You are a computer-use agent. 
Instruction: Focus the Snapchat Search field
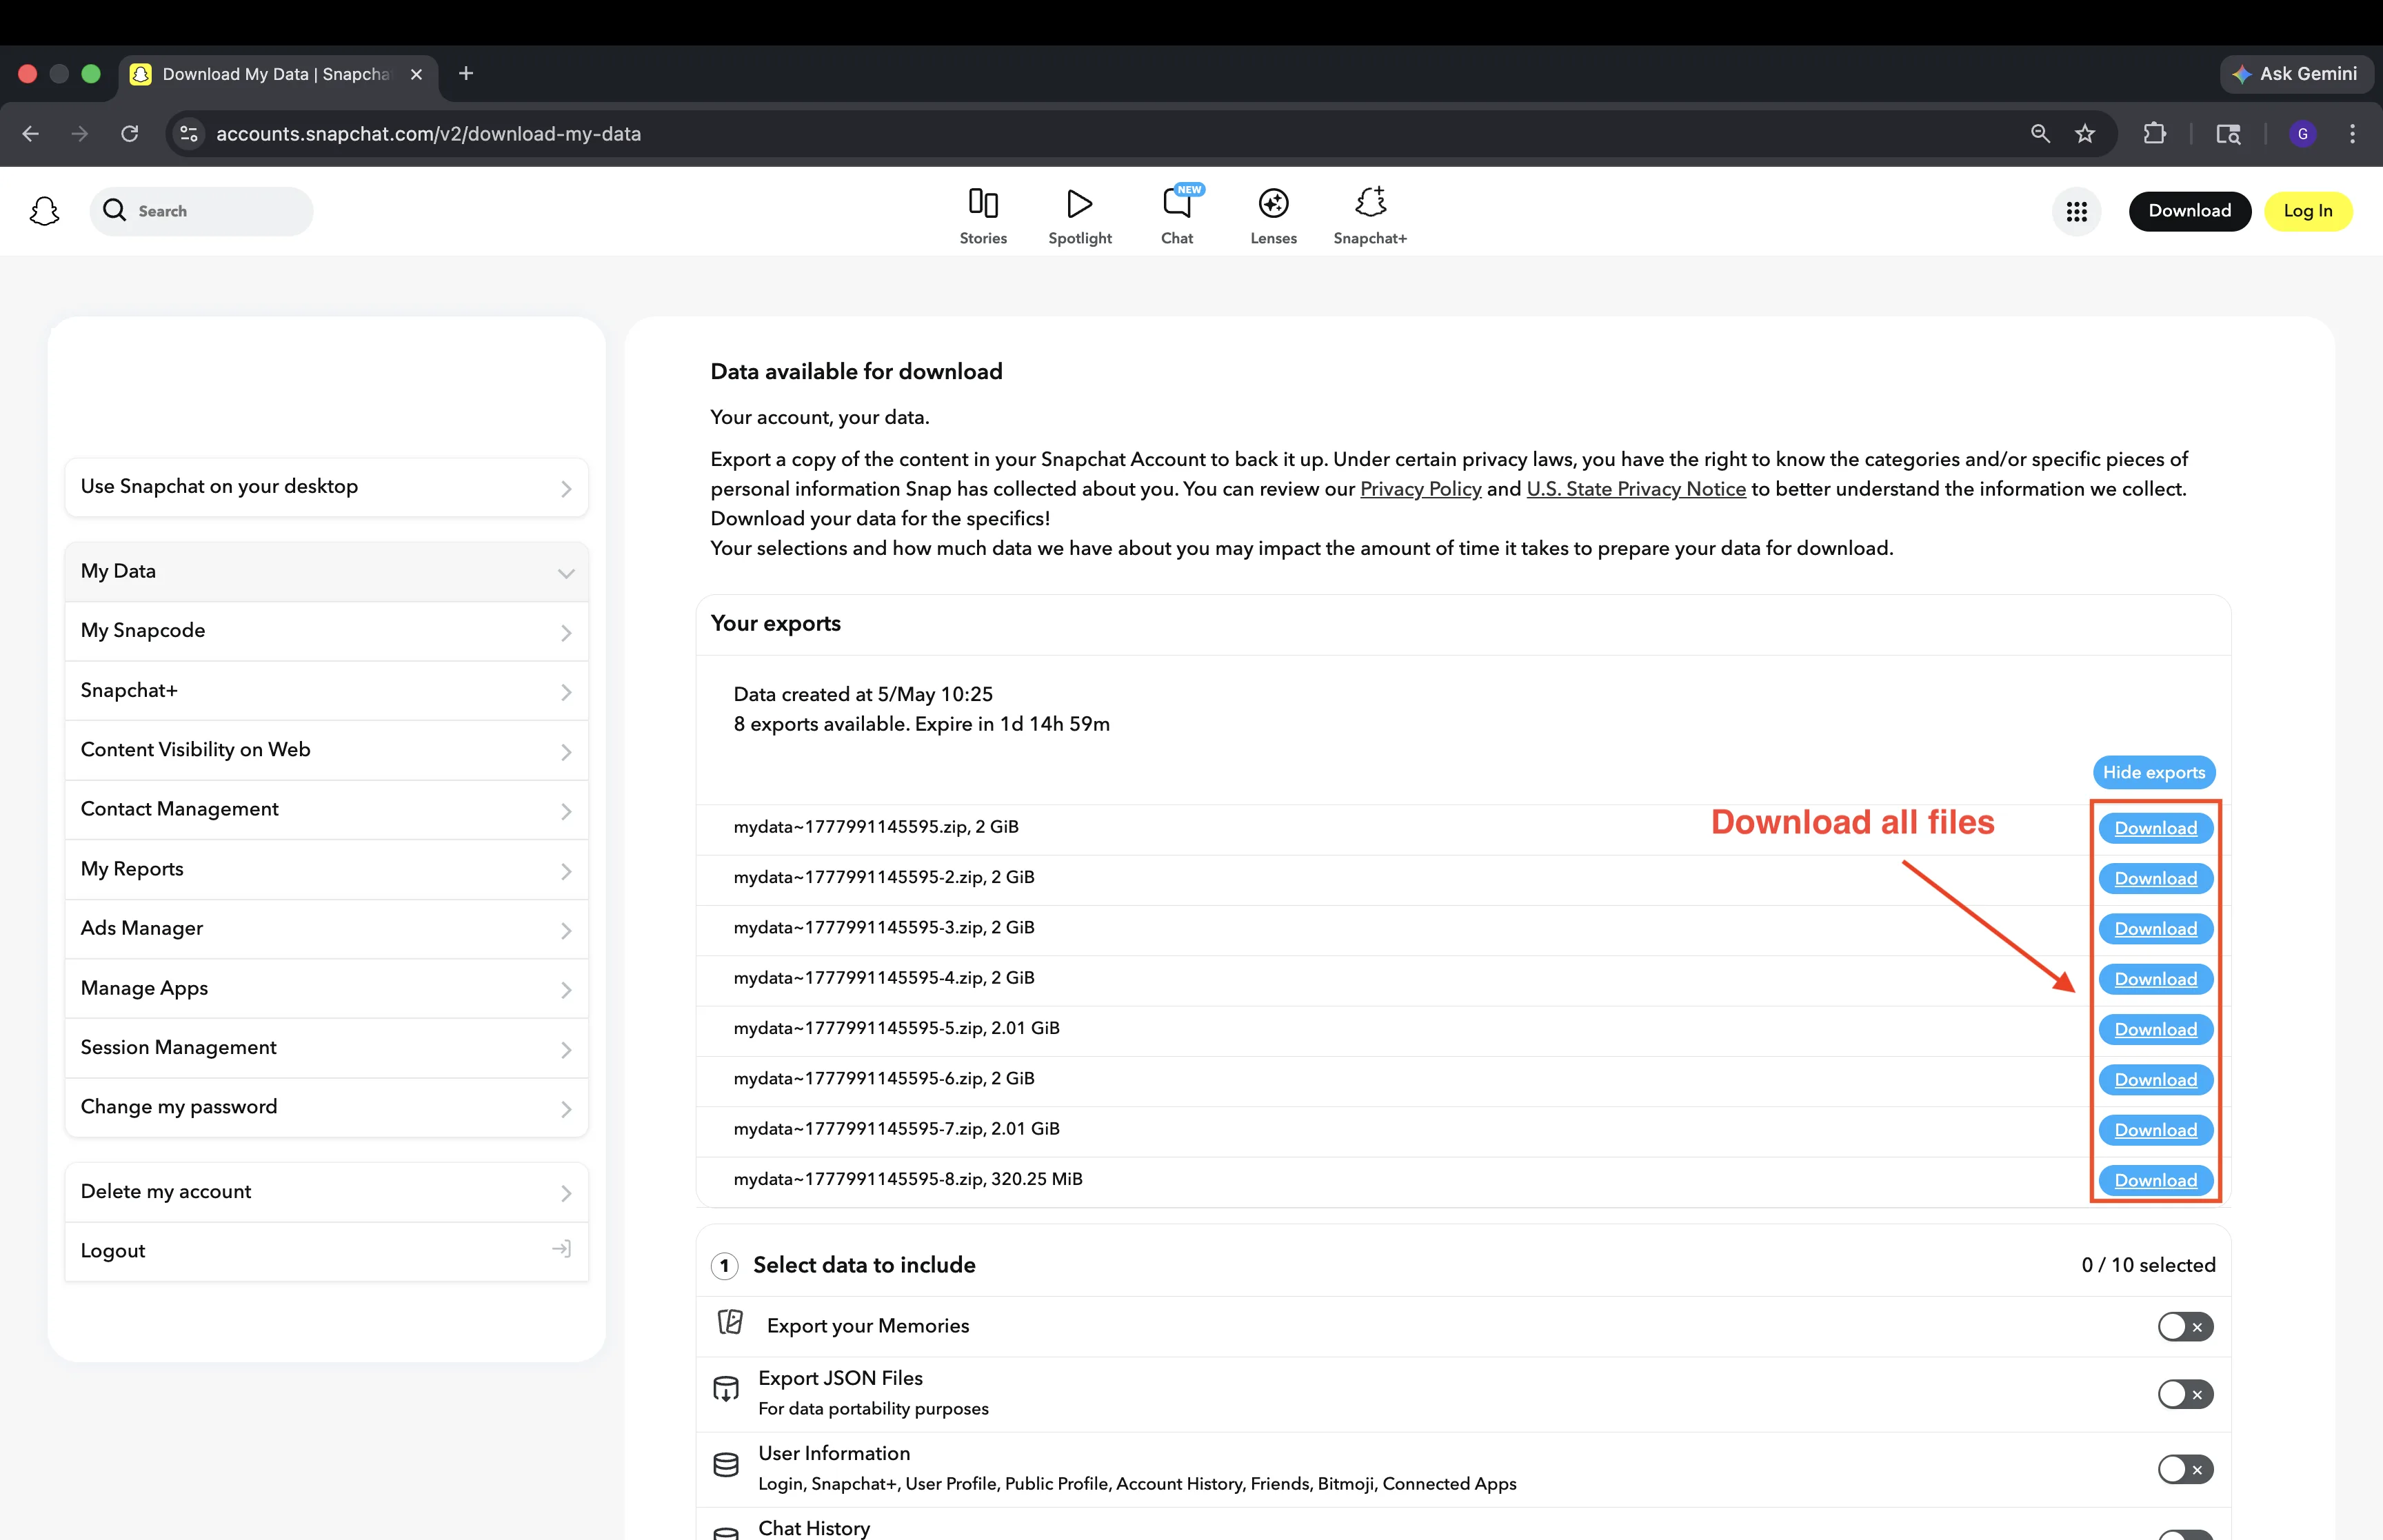point(201,211)
